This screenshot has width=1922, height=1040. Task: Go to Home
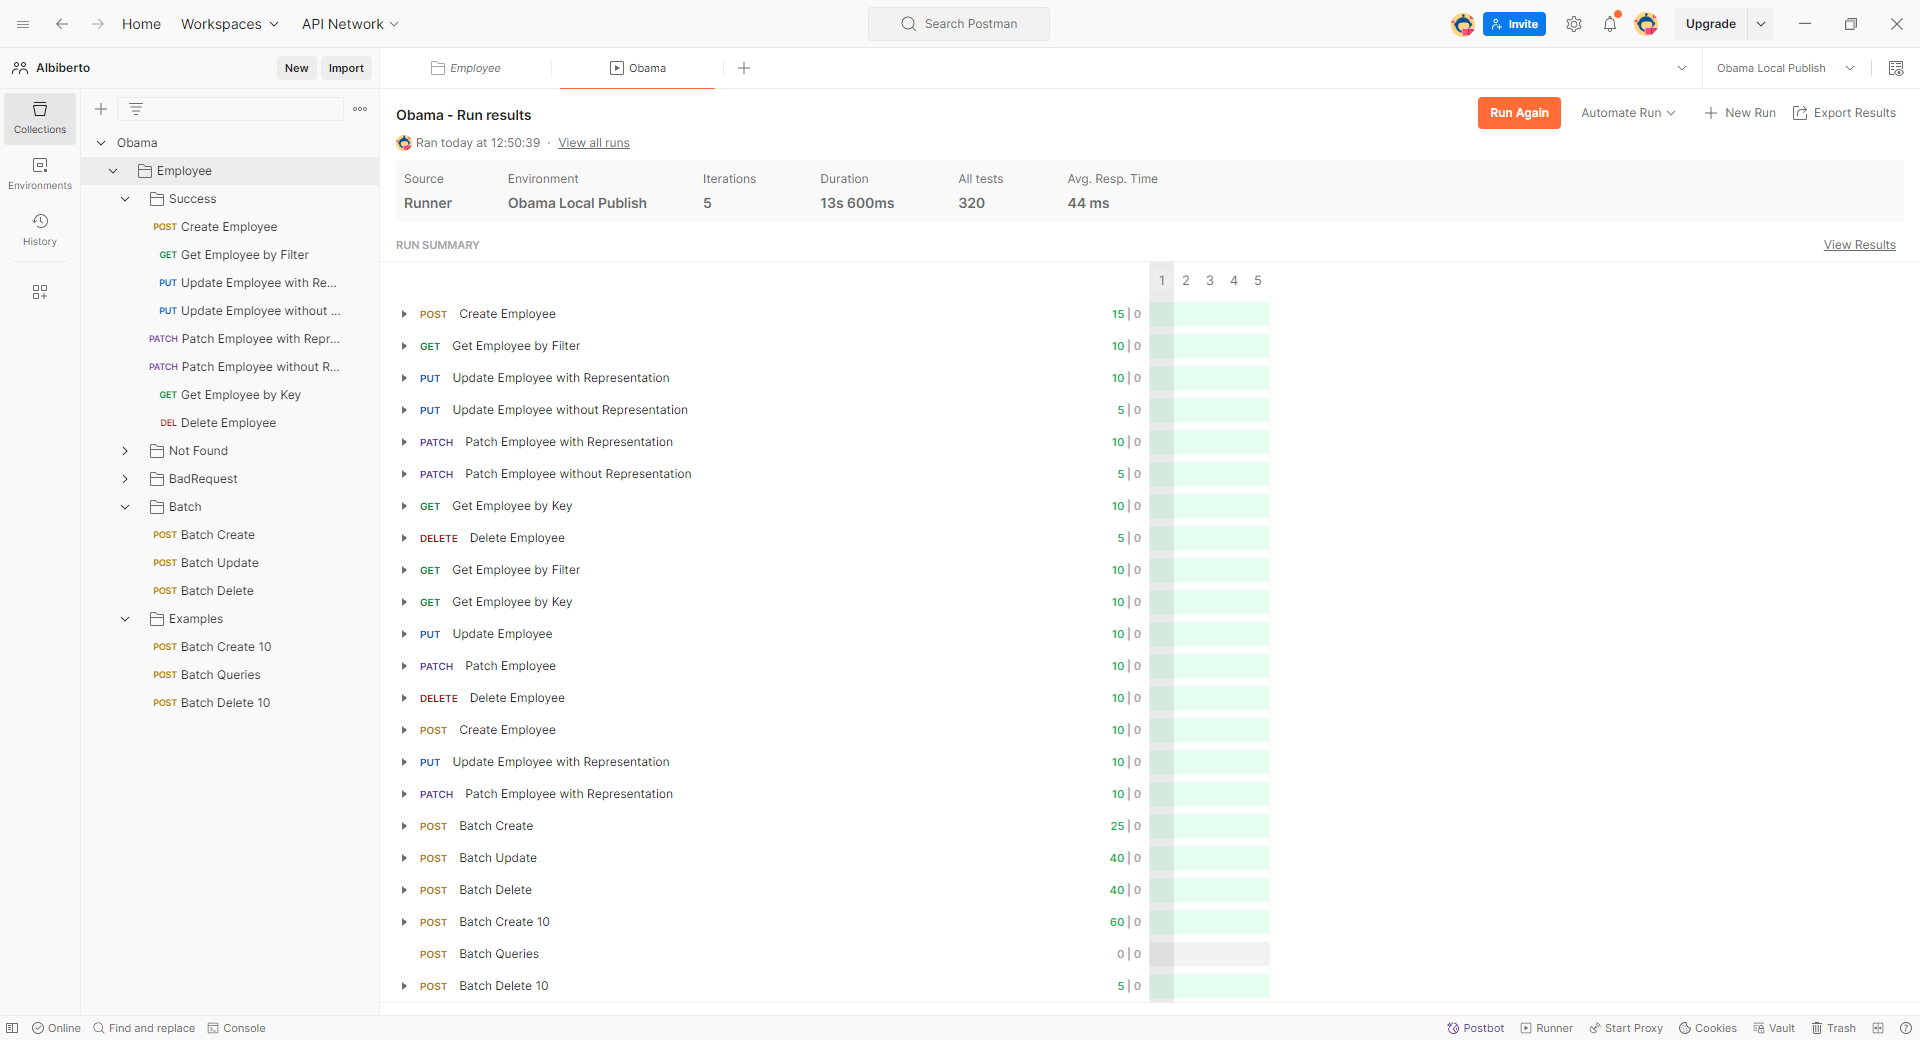[x=141, y=24]
